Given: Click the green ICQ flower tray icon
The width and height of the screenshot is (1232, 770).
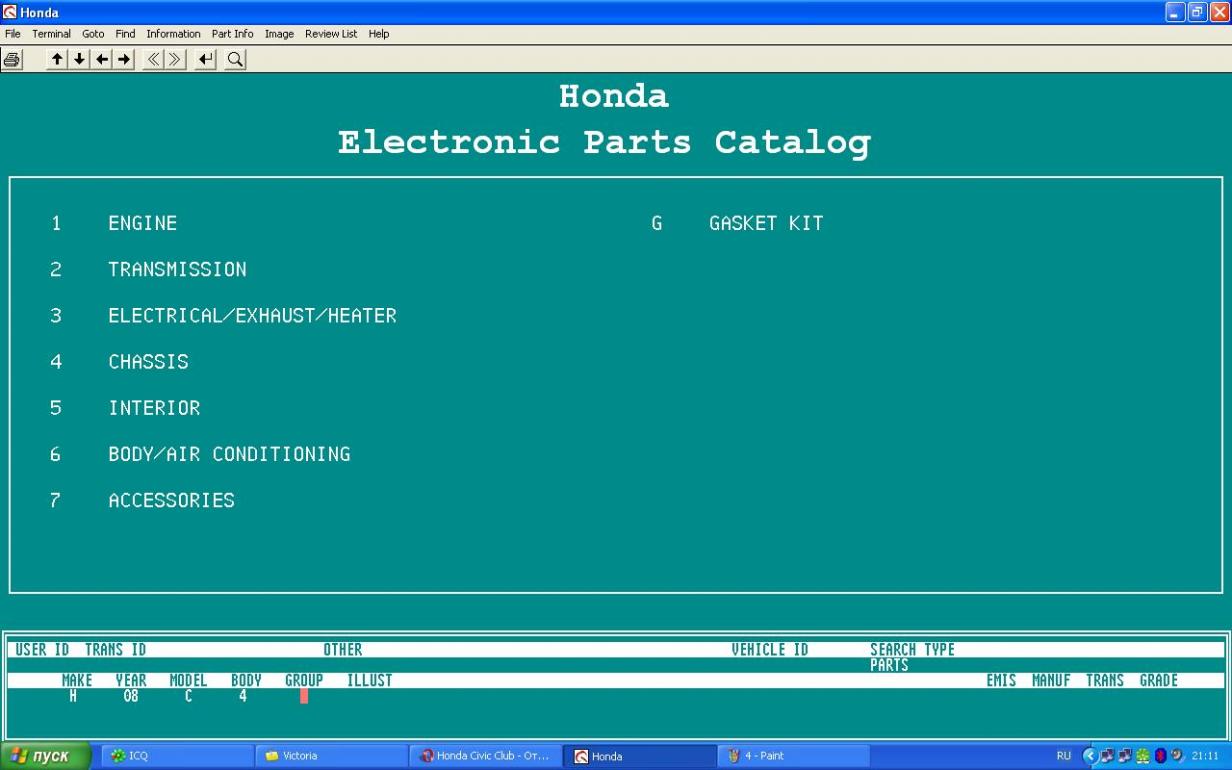Looking at the screenshot, I should pyautogui.click(x=1142, y=756).
